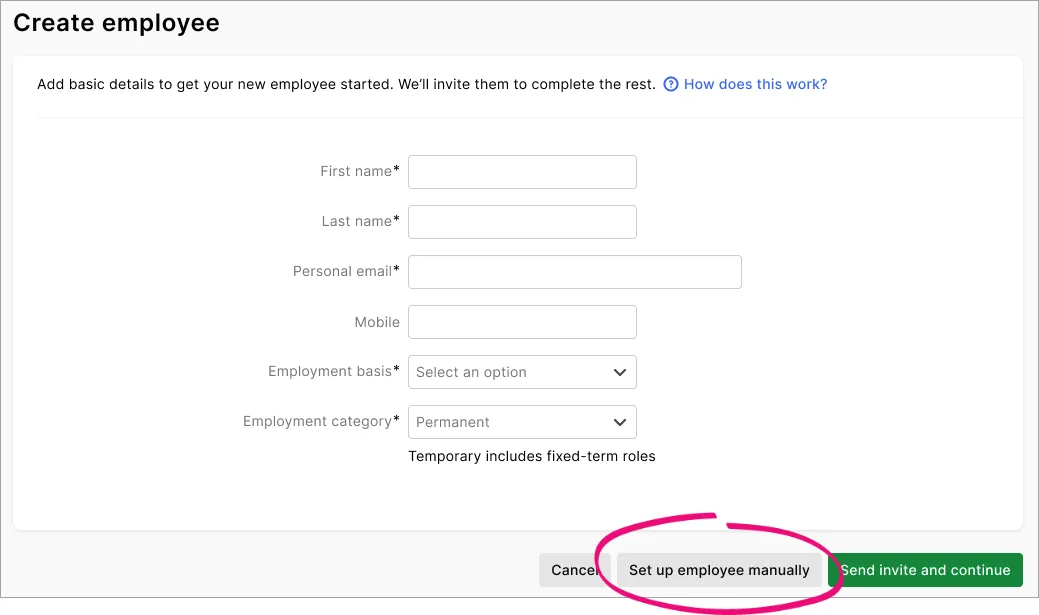The width and height of the screenshot is (1039, 615).
Task: Expand the Employment category dropdown
Action: click(x=521, y=422)
